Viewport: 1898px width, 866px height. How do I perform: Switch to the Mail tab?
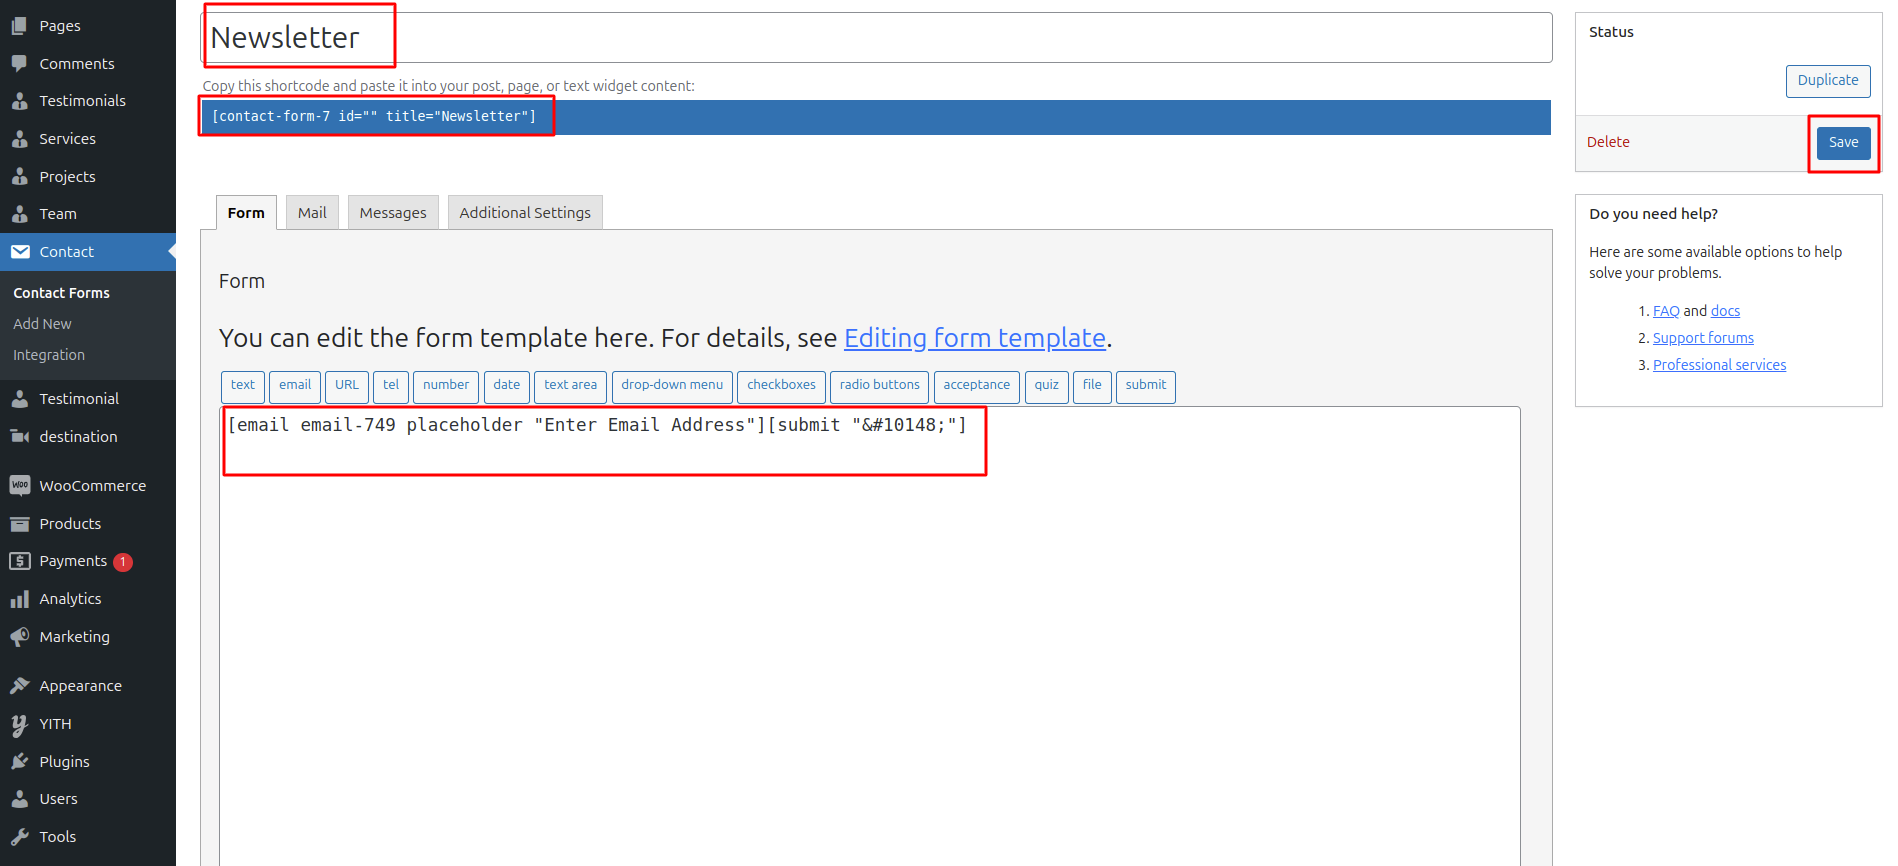(x=312, y=212)
